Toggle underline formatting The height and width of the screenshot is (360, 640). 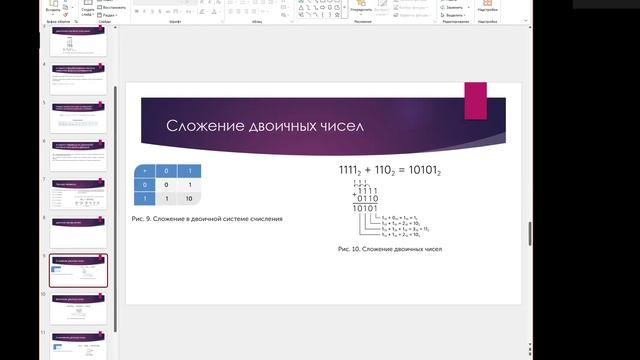pos(152,12)
